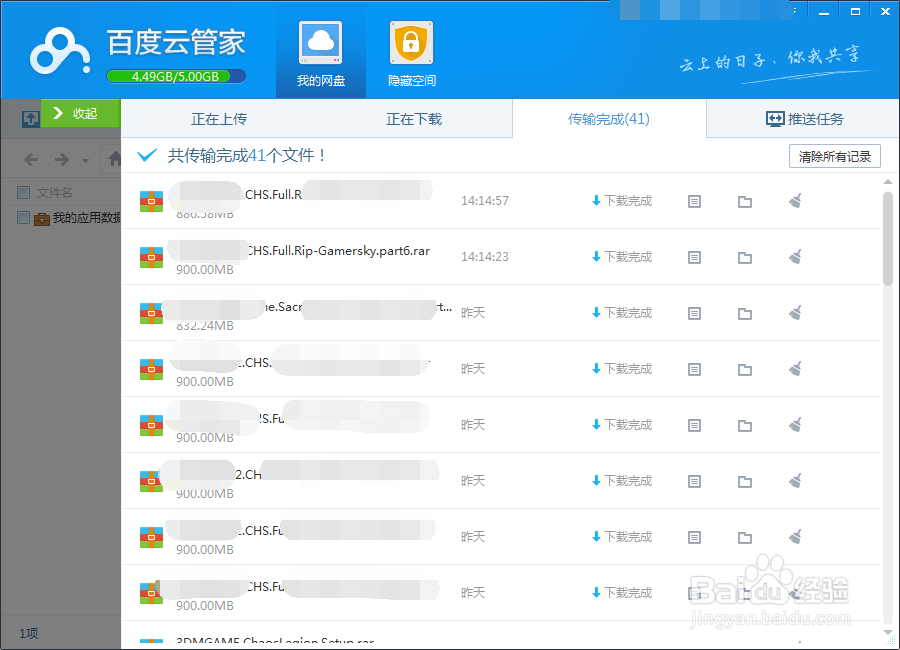Open containing folder for 14:14:57 row
The image size is (900, 650).
pos(745,201)
